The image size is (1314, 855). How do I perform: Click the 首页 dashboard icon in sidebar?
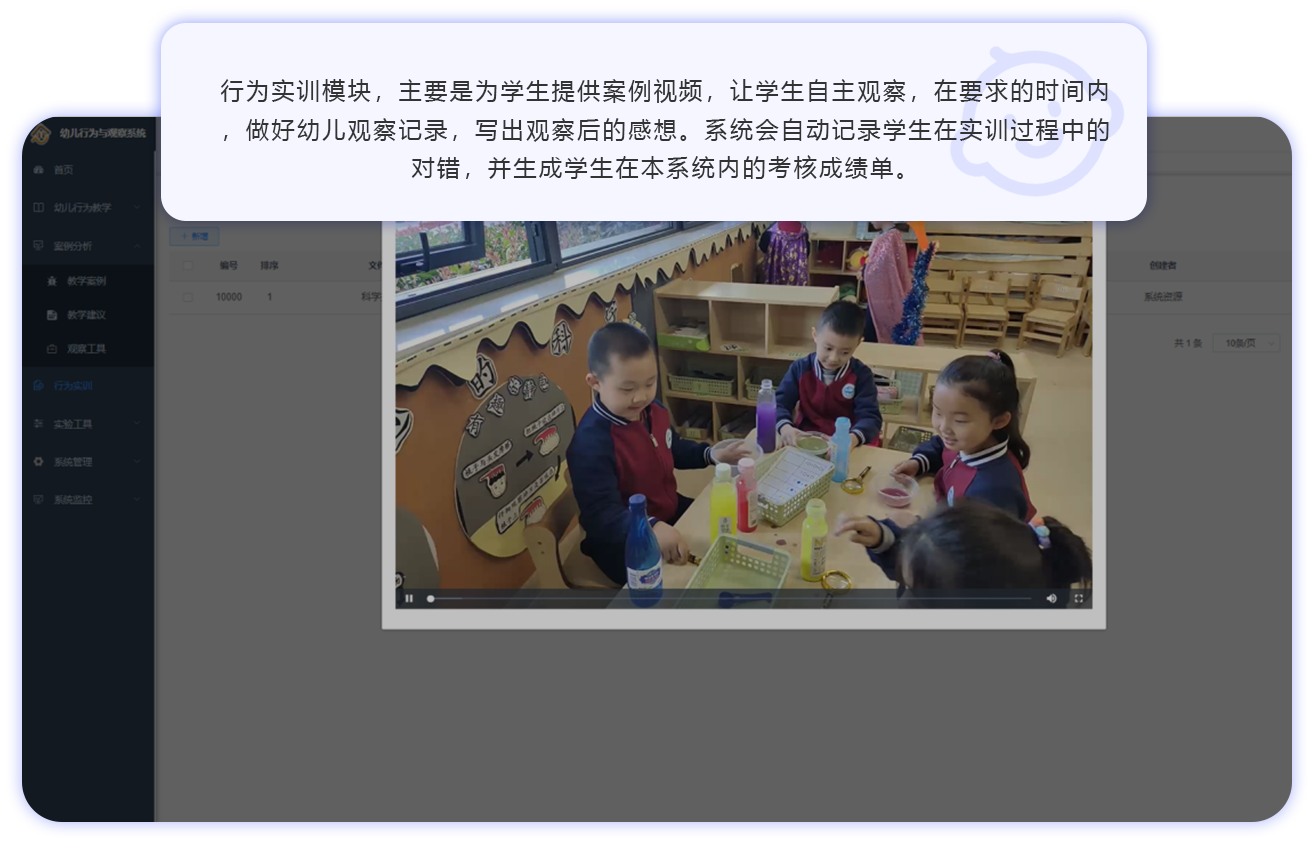39,170
